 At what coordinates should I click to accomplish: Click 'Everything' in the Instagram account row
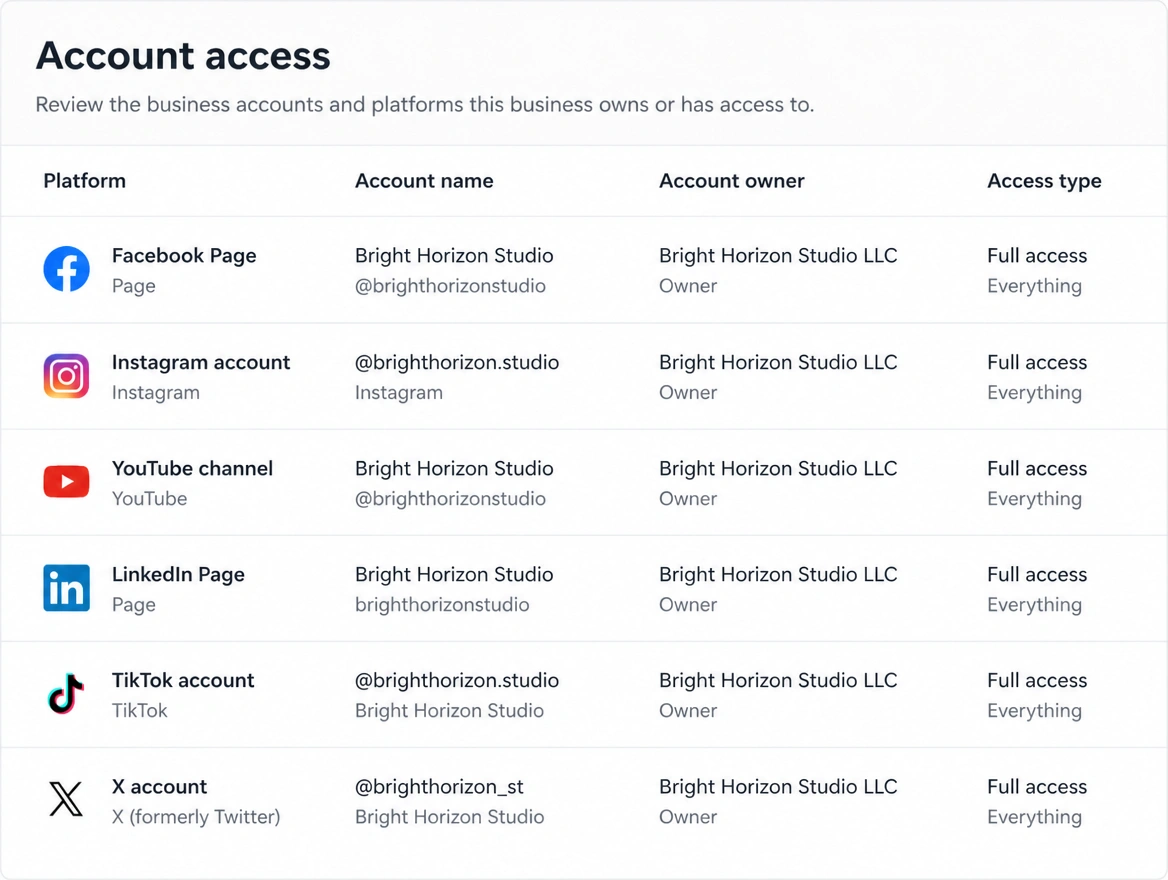[x=1035, y=393]
